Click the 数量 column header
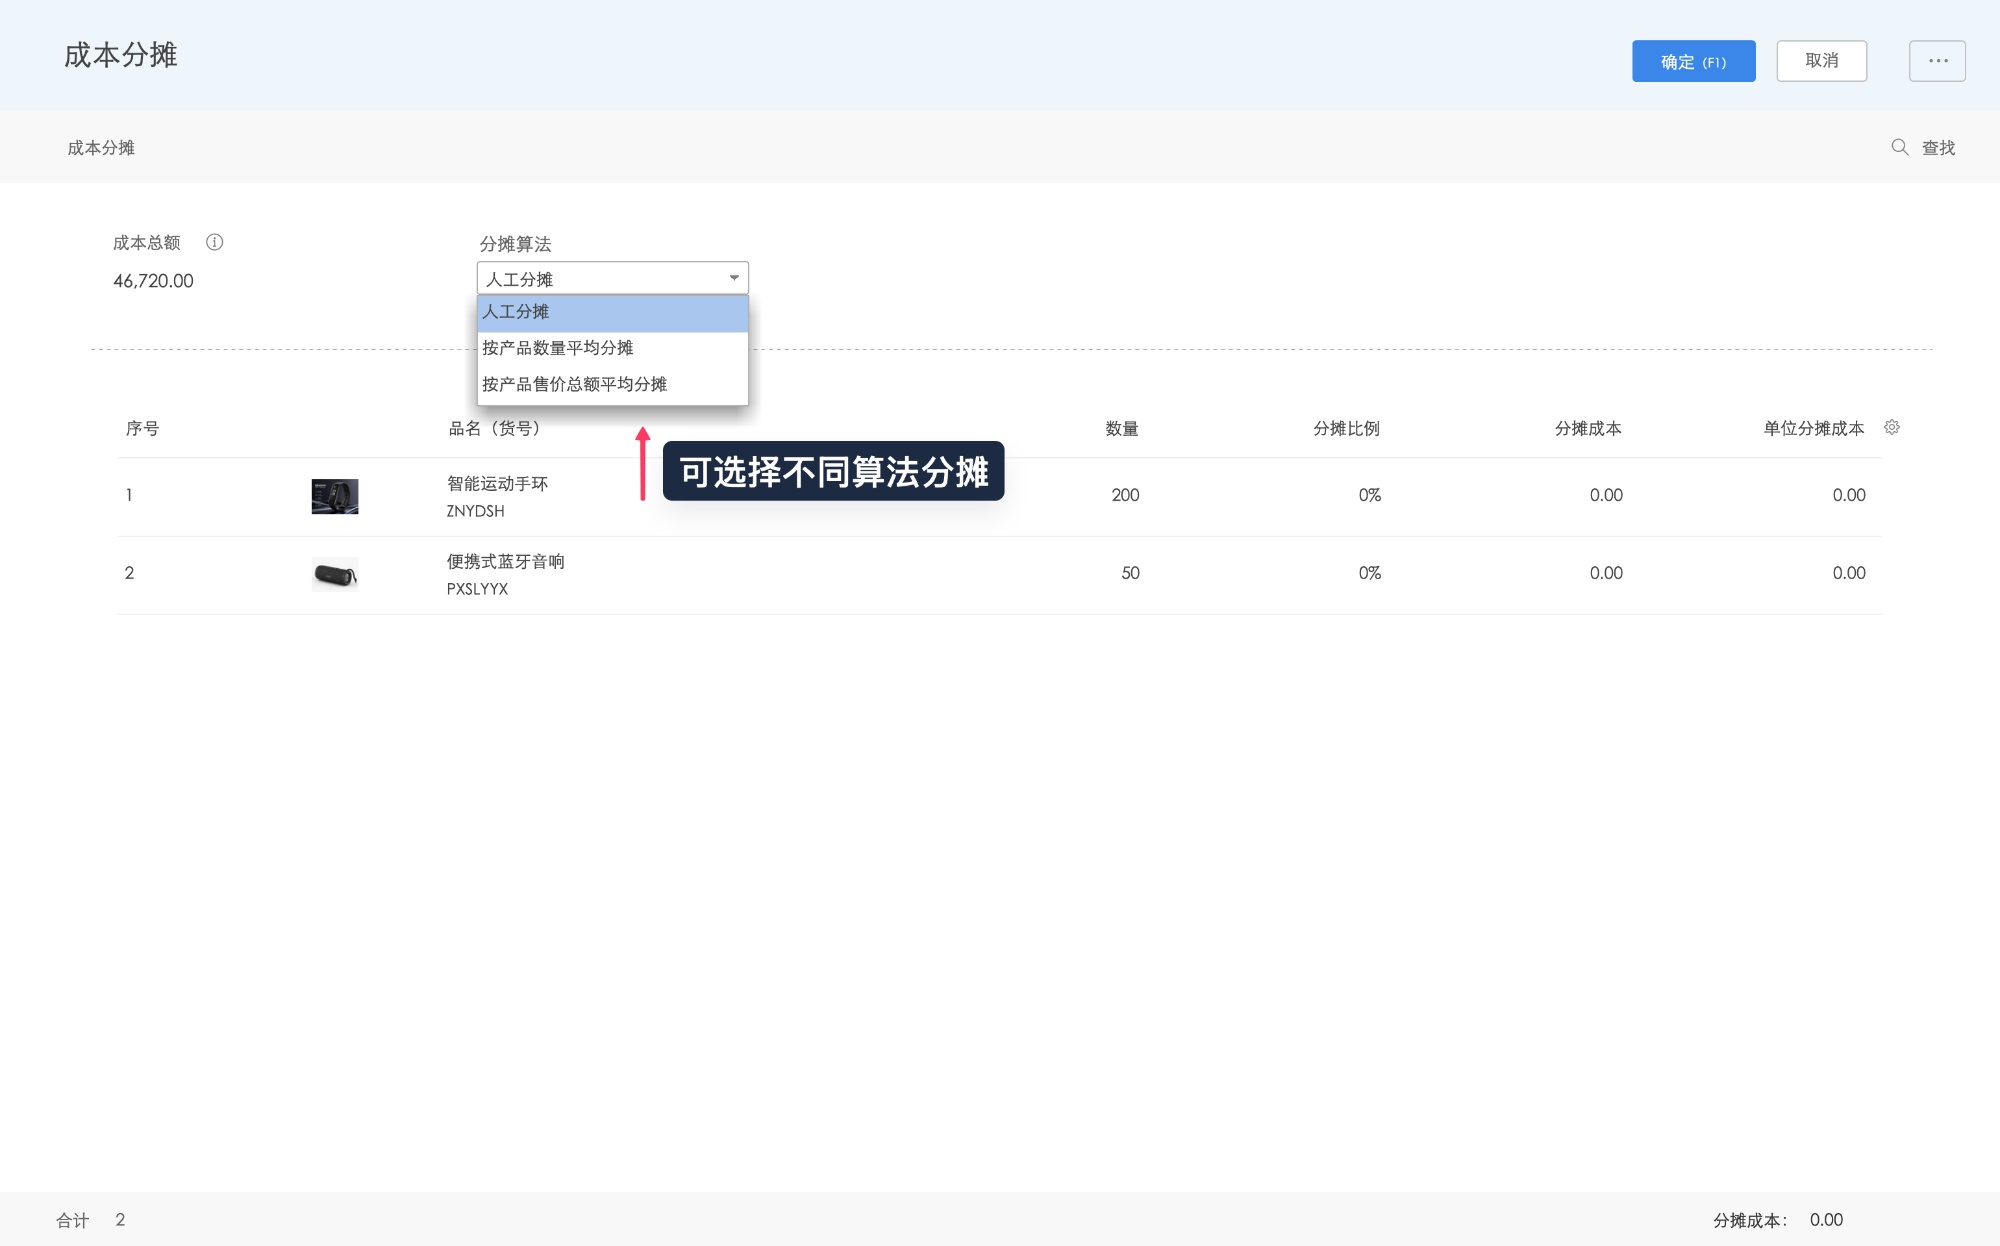 [1122, 428]
